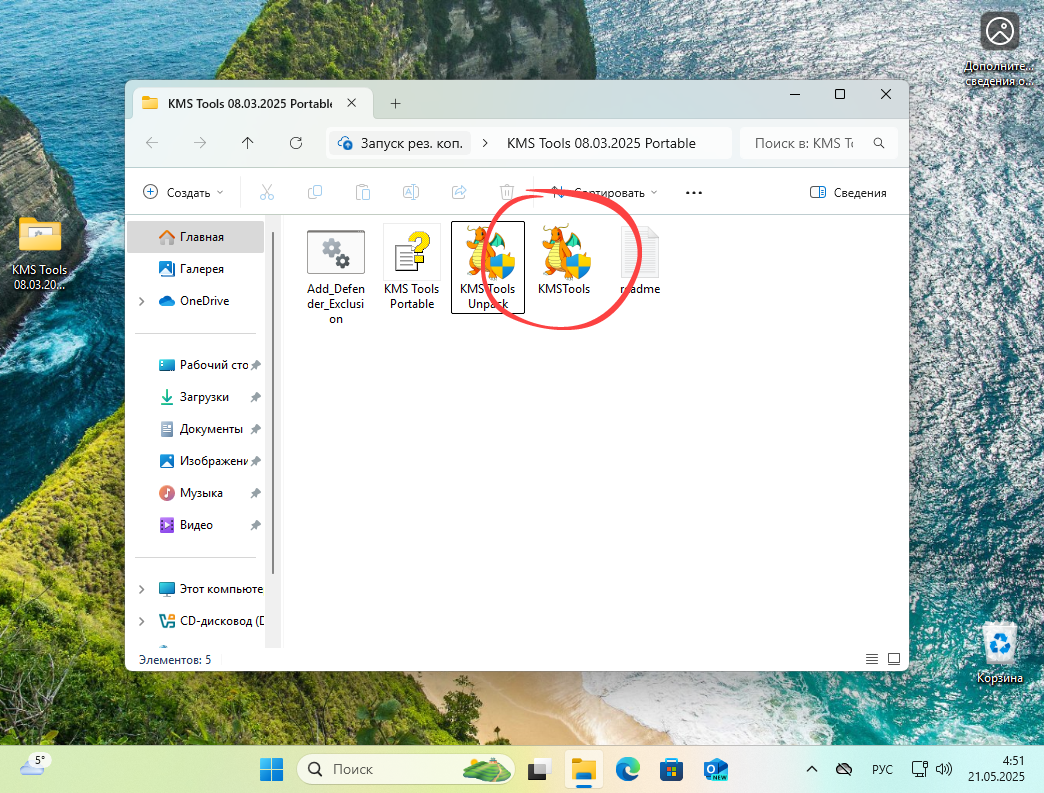
Task: Open the more options ellipsis menu
Action: point(694,192)
